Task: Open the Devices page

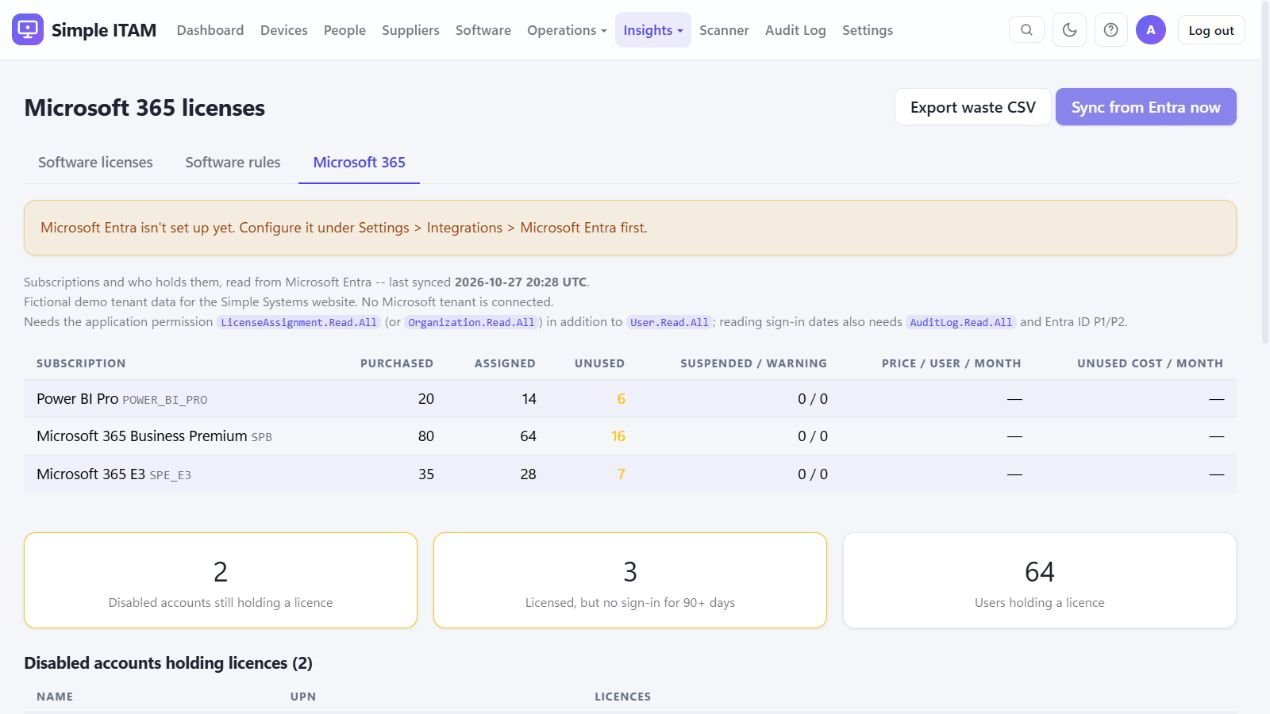Action: pyautogui.click(x=284, y=30)
